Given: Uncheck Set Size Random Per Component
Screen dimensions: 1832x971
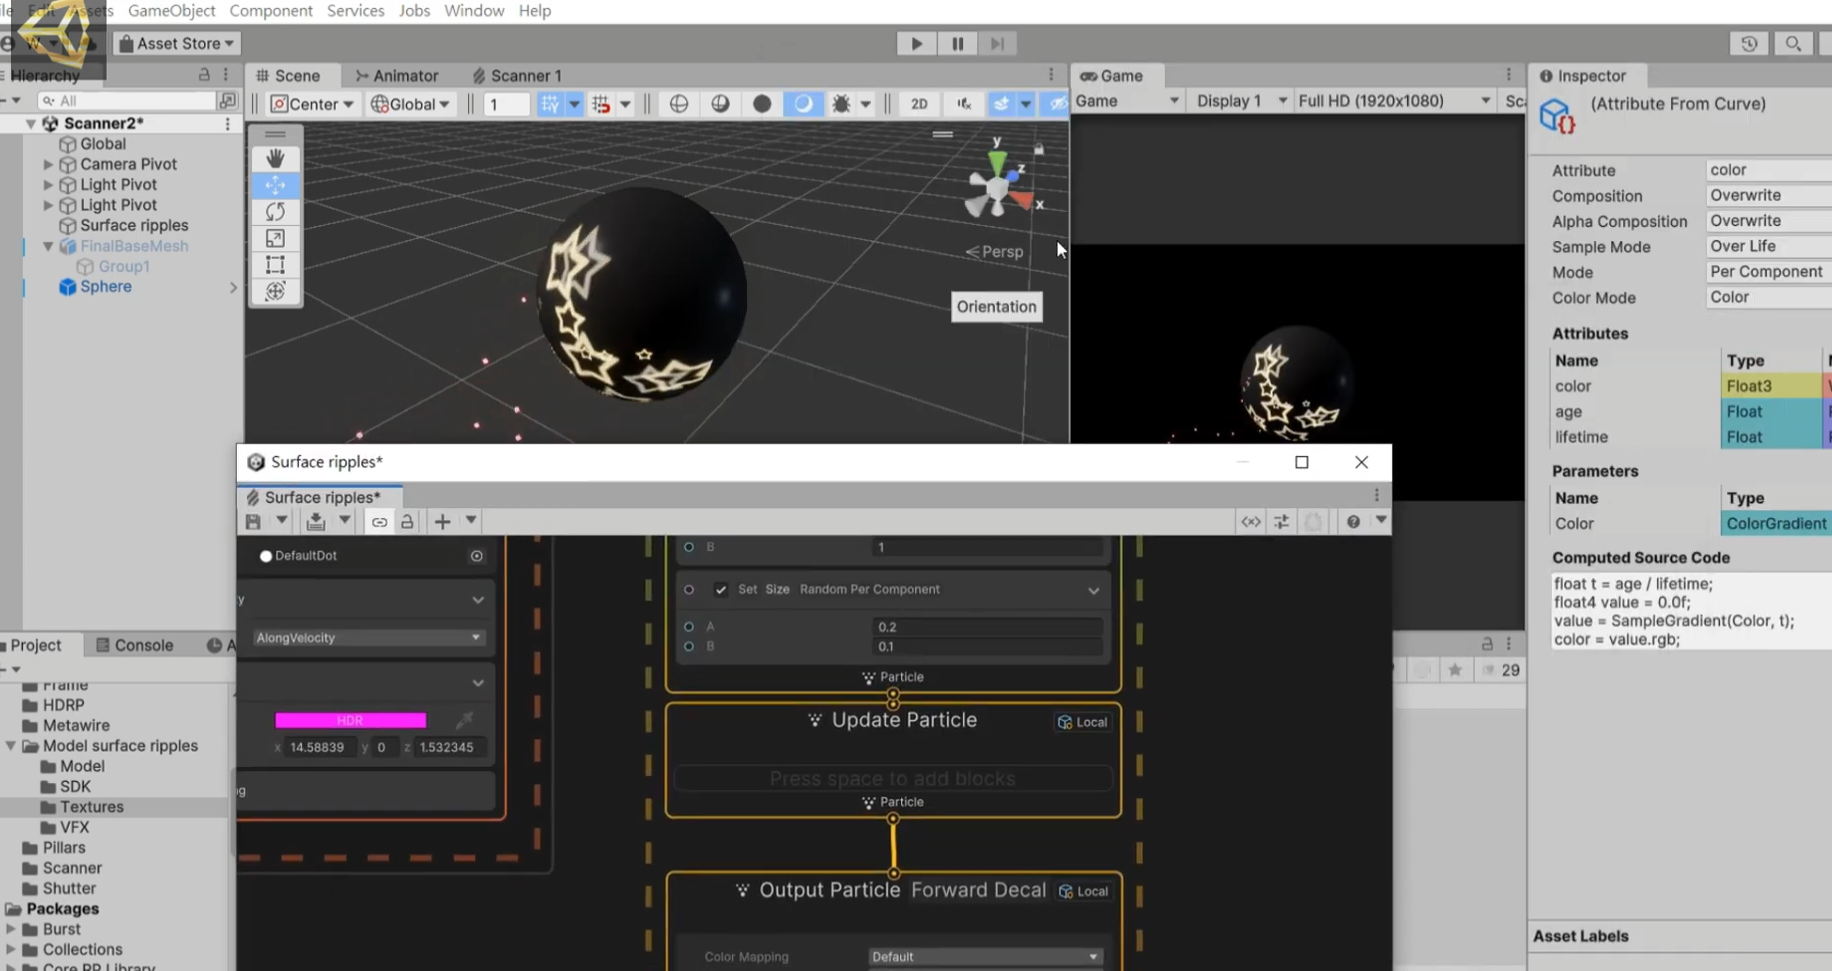Looking at the screenshot, I should (x=721, y=590).
